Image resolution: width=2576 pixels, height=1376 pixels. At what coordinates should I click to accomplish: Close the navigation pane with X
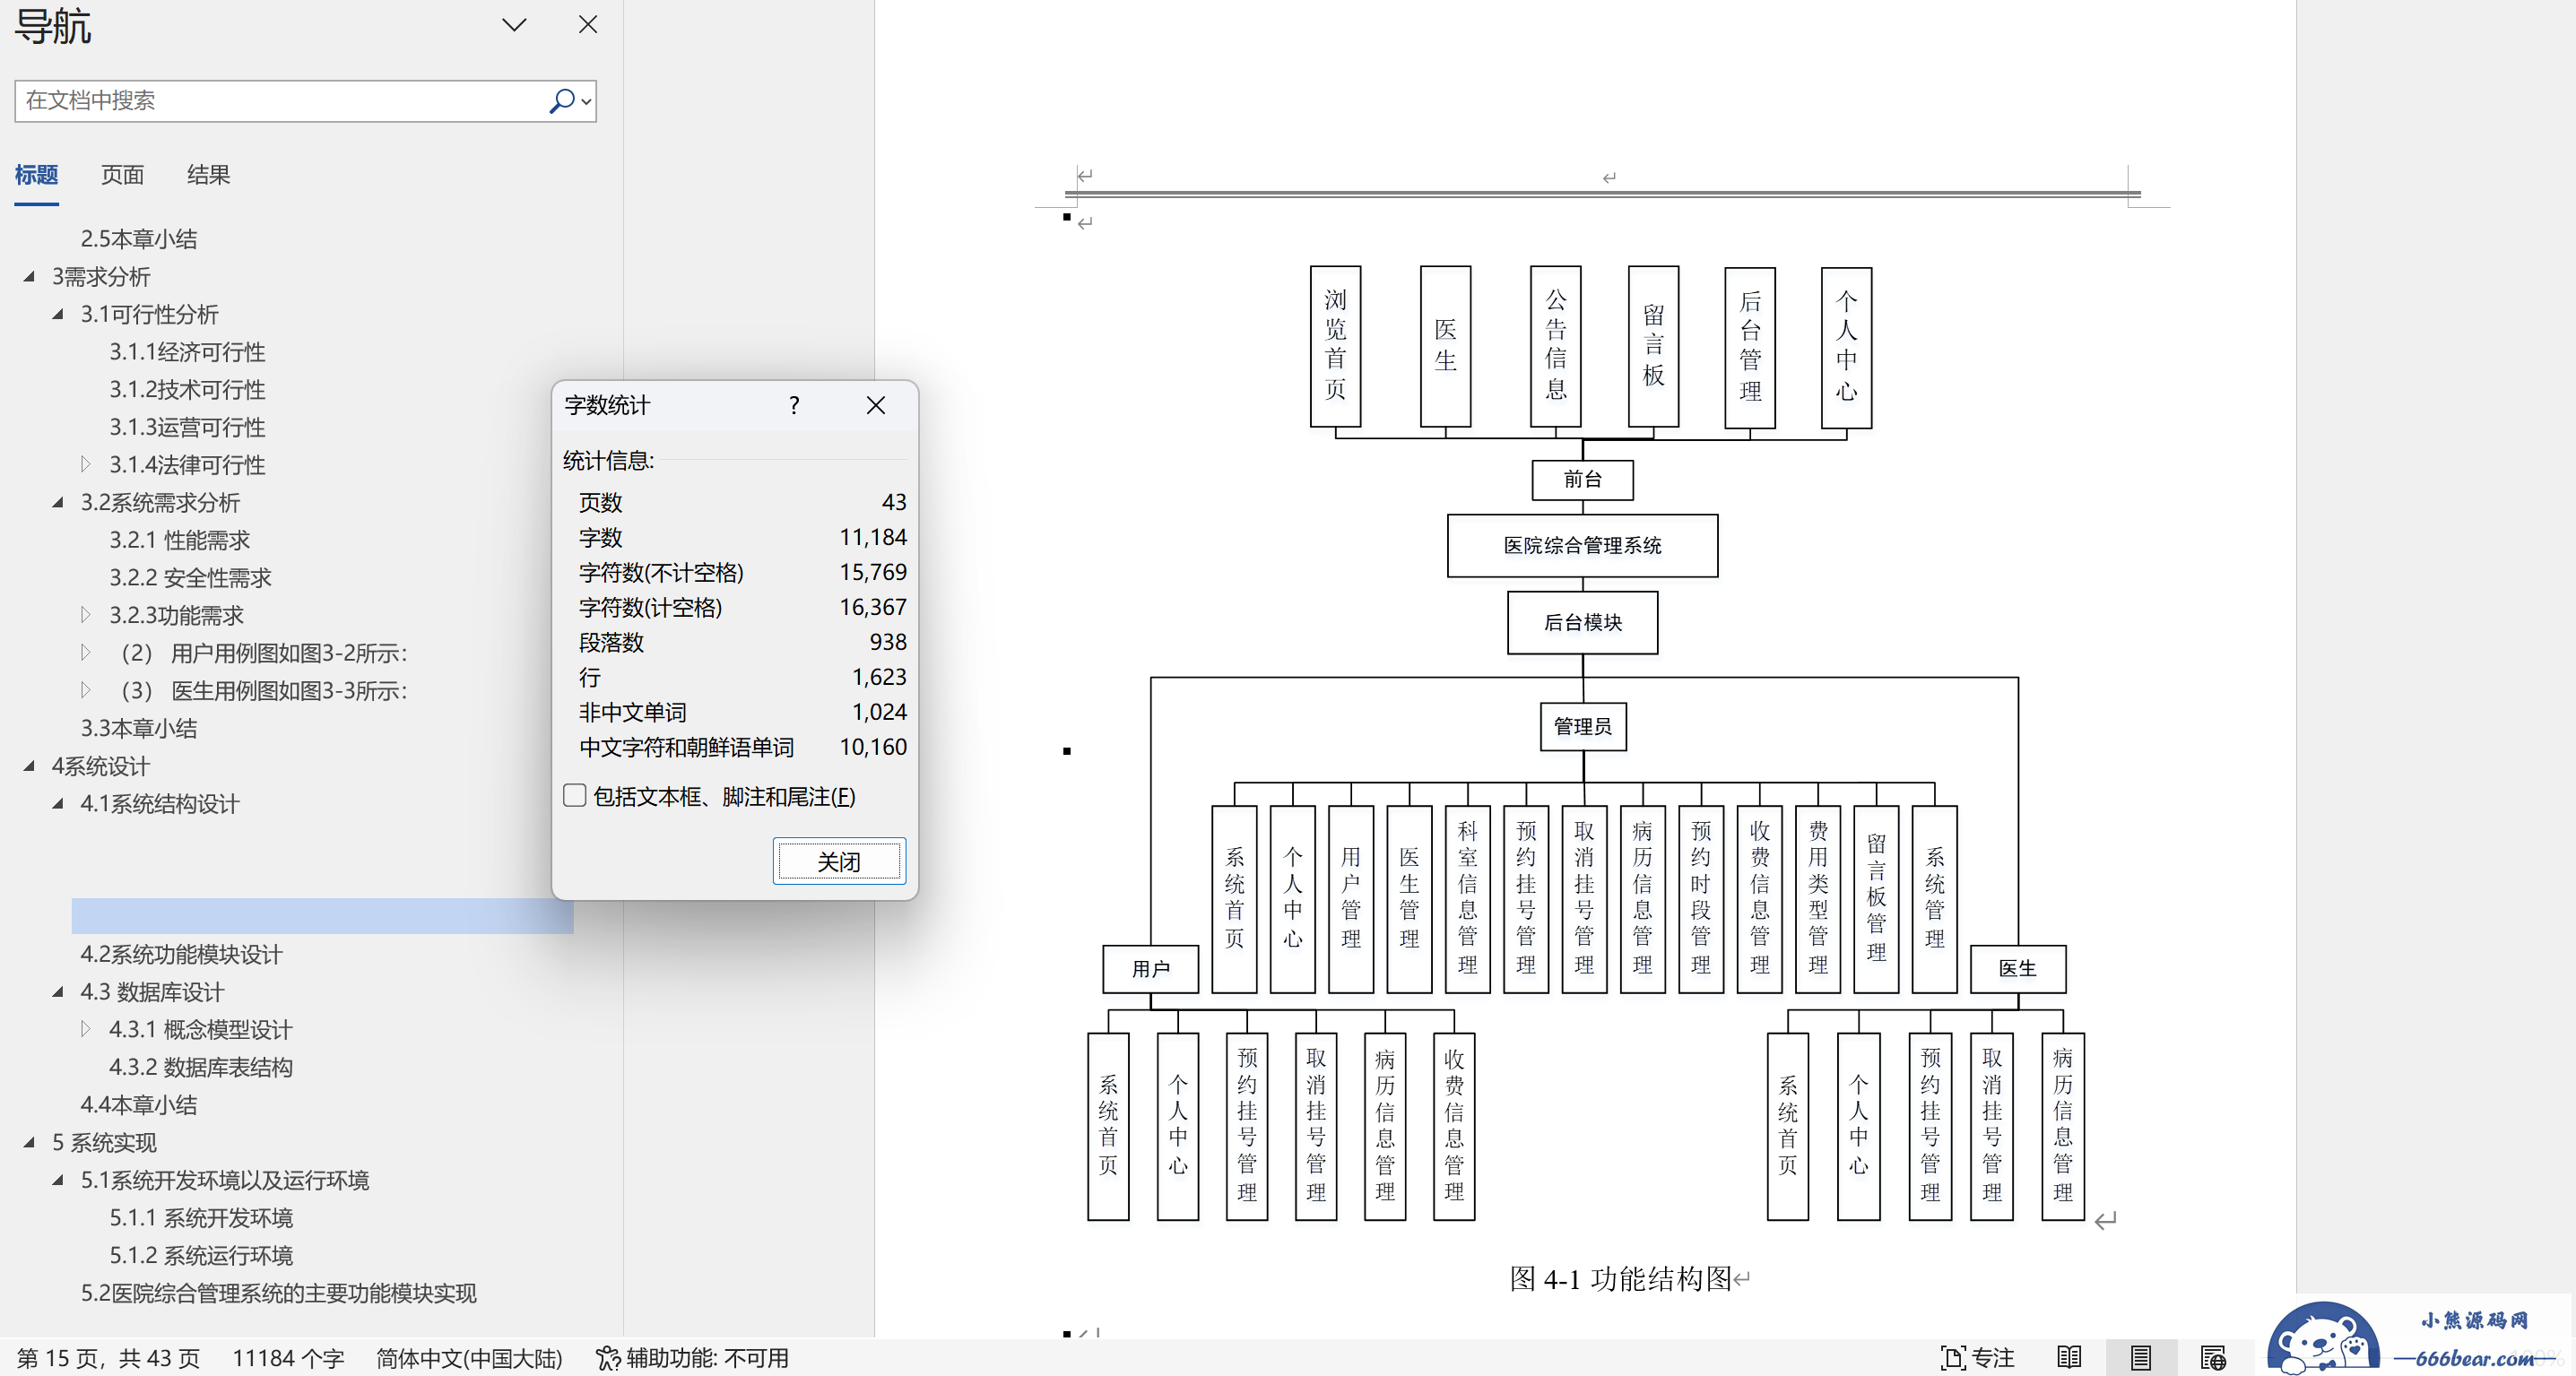[x=588, y=25]
